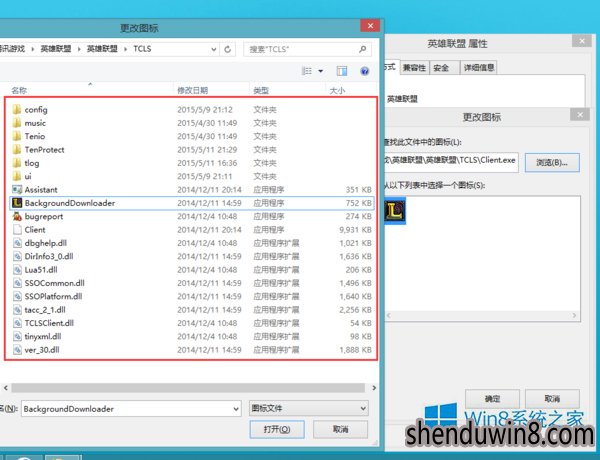The width and height of the screenshot is (600, 460).
Task: Sort files by the 修改日期 column header
Action: 192,91
